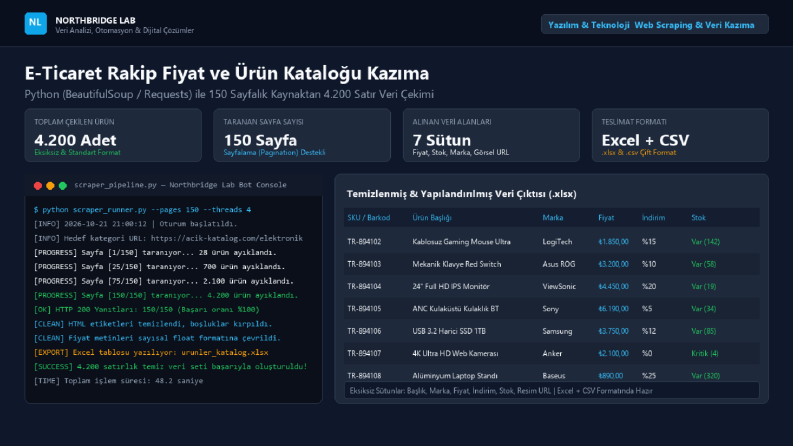793x446 pixels.
Task: Click the 6.190,00 price value
Action: point(613,308)
